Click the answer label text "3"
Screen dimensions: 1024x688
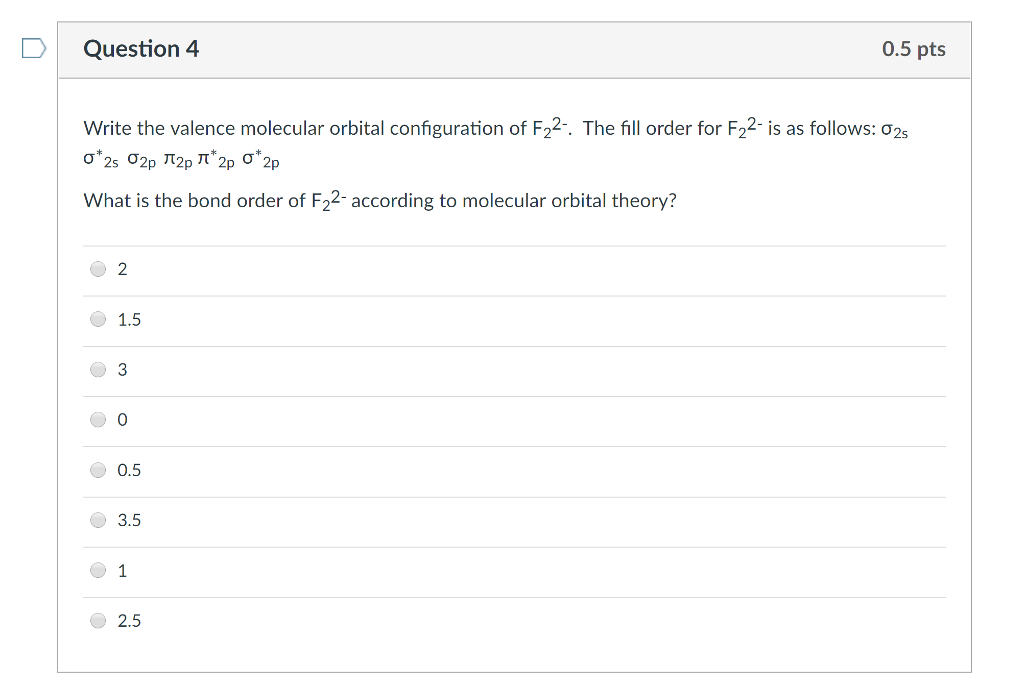122,370
